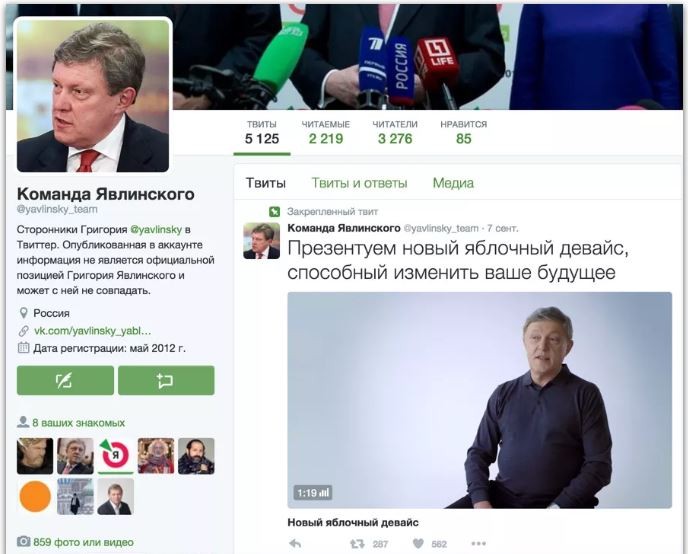Retweet the pinned tweet
The width and height of the screenshot is (688, 554).
357,544
